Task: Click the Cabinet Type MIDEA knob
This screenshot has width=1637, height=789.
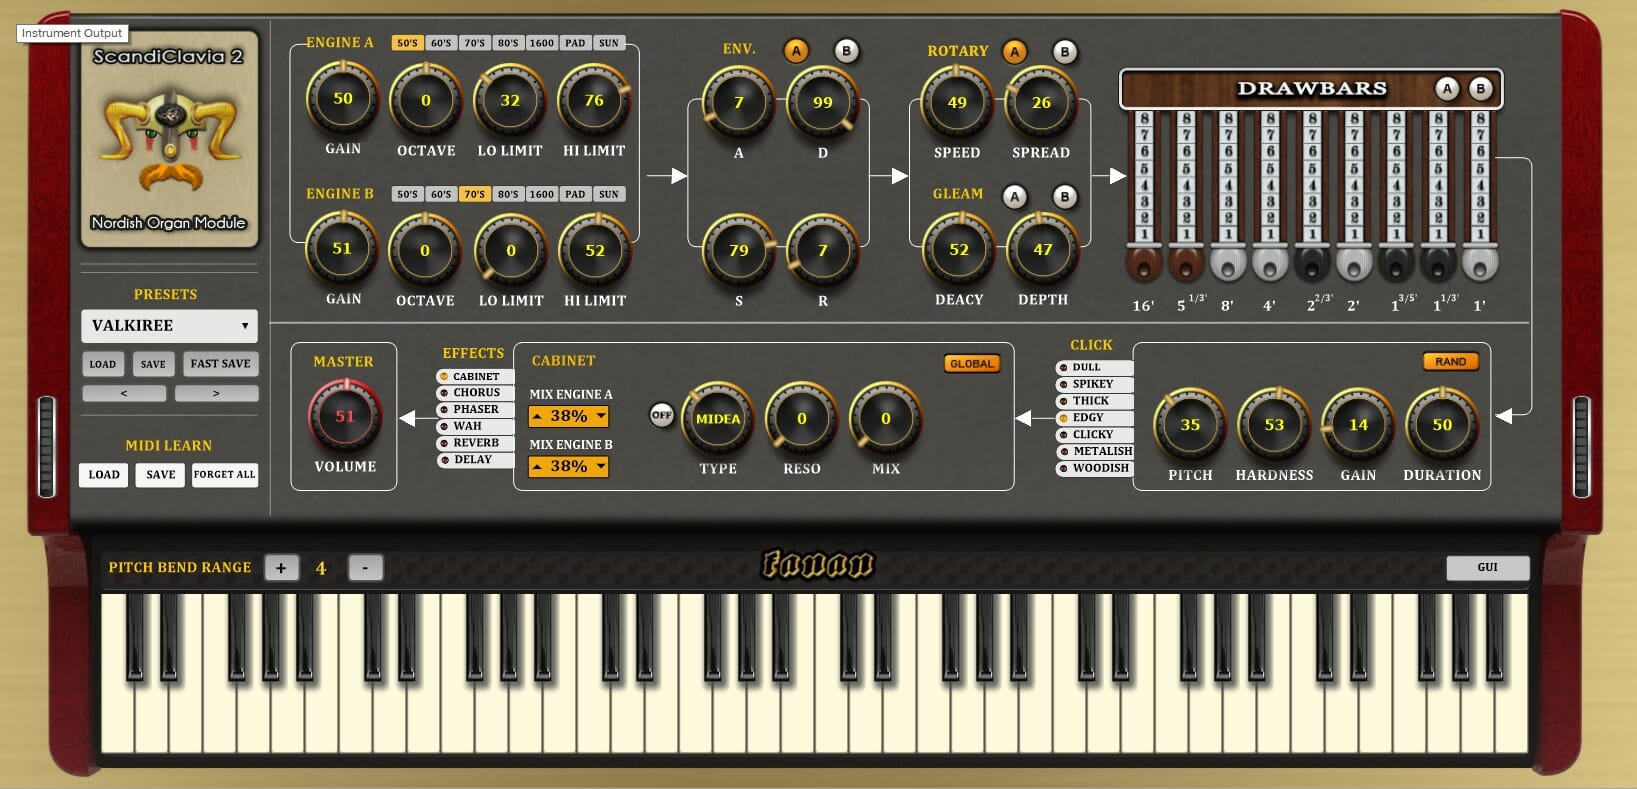Action: point(717,419)
